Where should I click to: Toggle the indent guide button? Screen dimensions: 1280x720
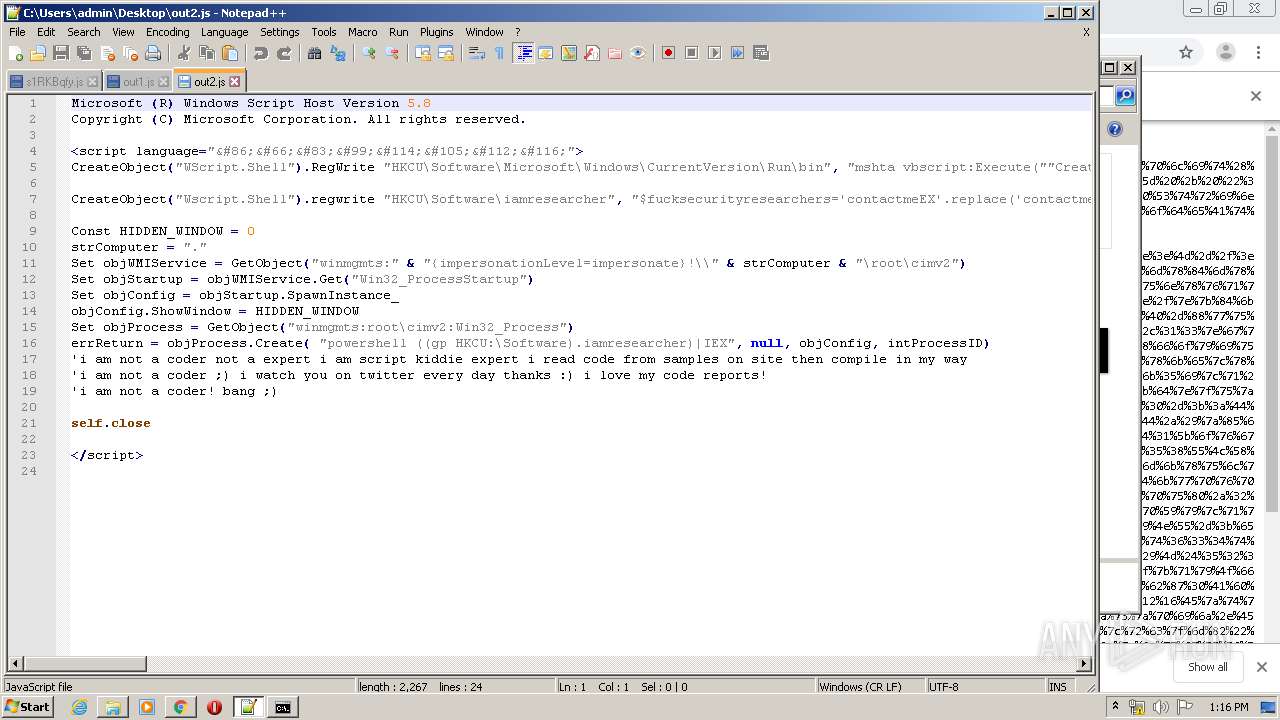click(523, 53)
